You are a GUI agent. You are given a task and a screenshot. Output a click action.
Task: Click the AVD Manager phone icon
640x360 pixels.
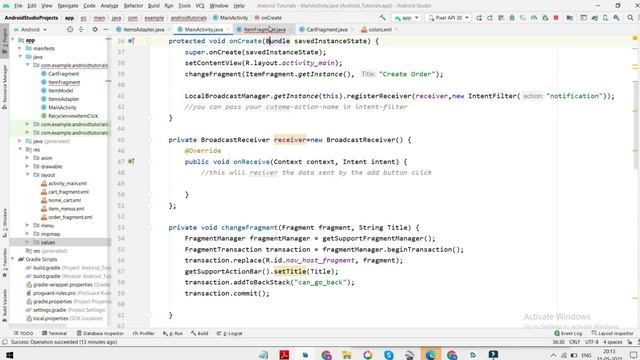[x=606, y=18]
